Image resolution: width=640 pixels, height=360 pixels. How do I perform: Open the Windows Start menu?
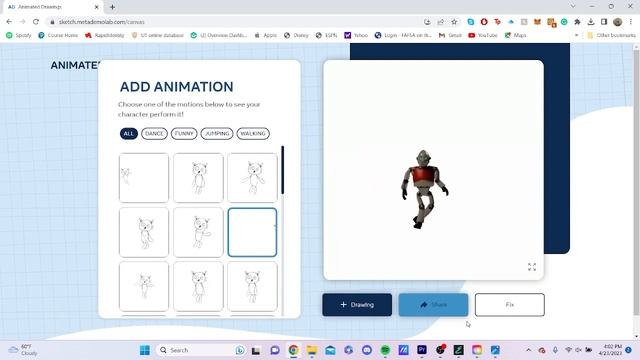[x=145, y=350]
